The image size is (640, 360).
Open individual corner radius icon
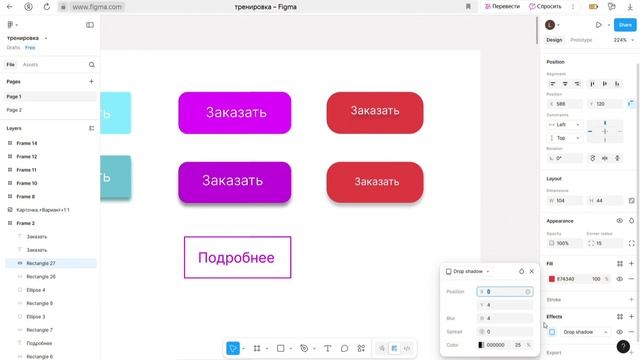[x=631, y=243]
